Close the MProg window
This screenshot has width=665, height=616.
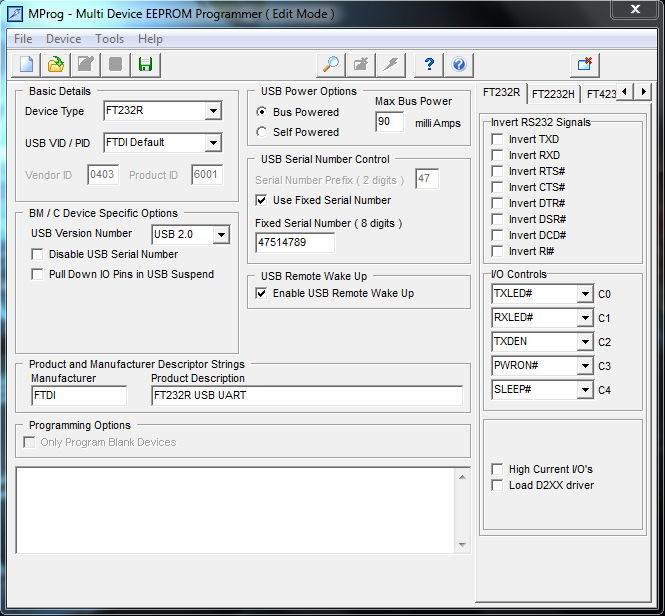coord(635,8)
